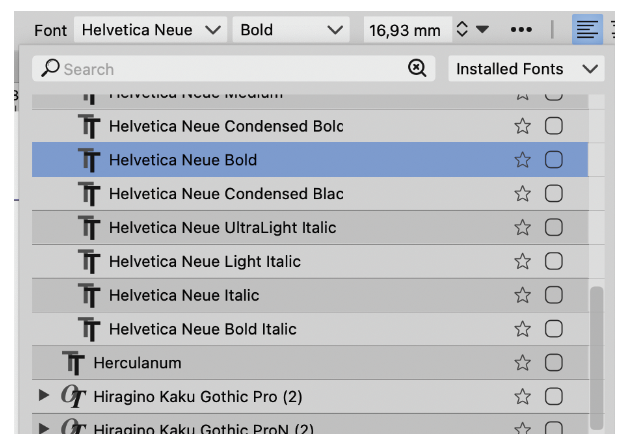
Task: Tick checkbox for Helvetica Neue Italic
Action: 554,295
